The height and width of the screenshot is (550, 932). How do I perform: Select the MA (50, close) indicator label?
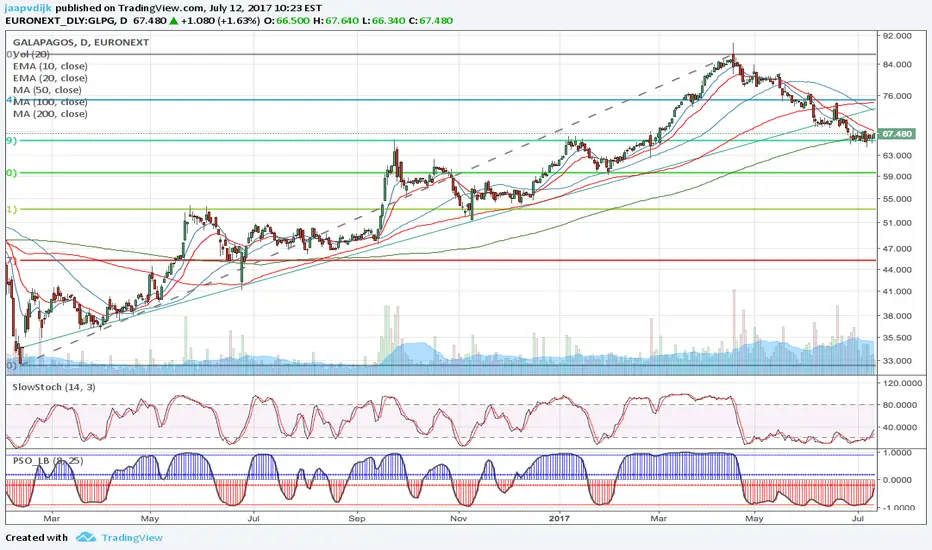[x=47, y=90]
